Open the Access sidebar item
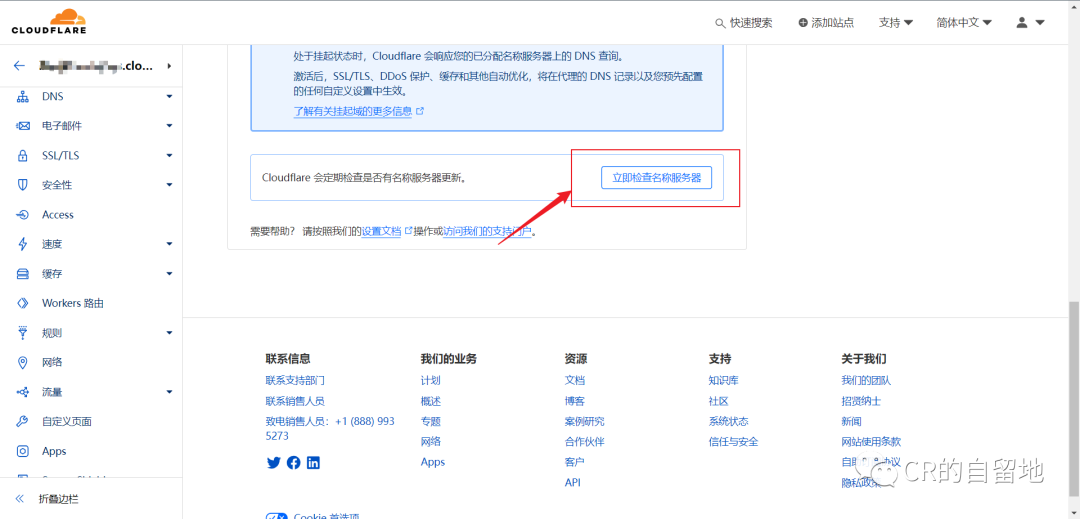The width and height of the screenshot is (1080, 519). 58,215
